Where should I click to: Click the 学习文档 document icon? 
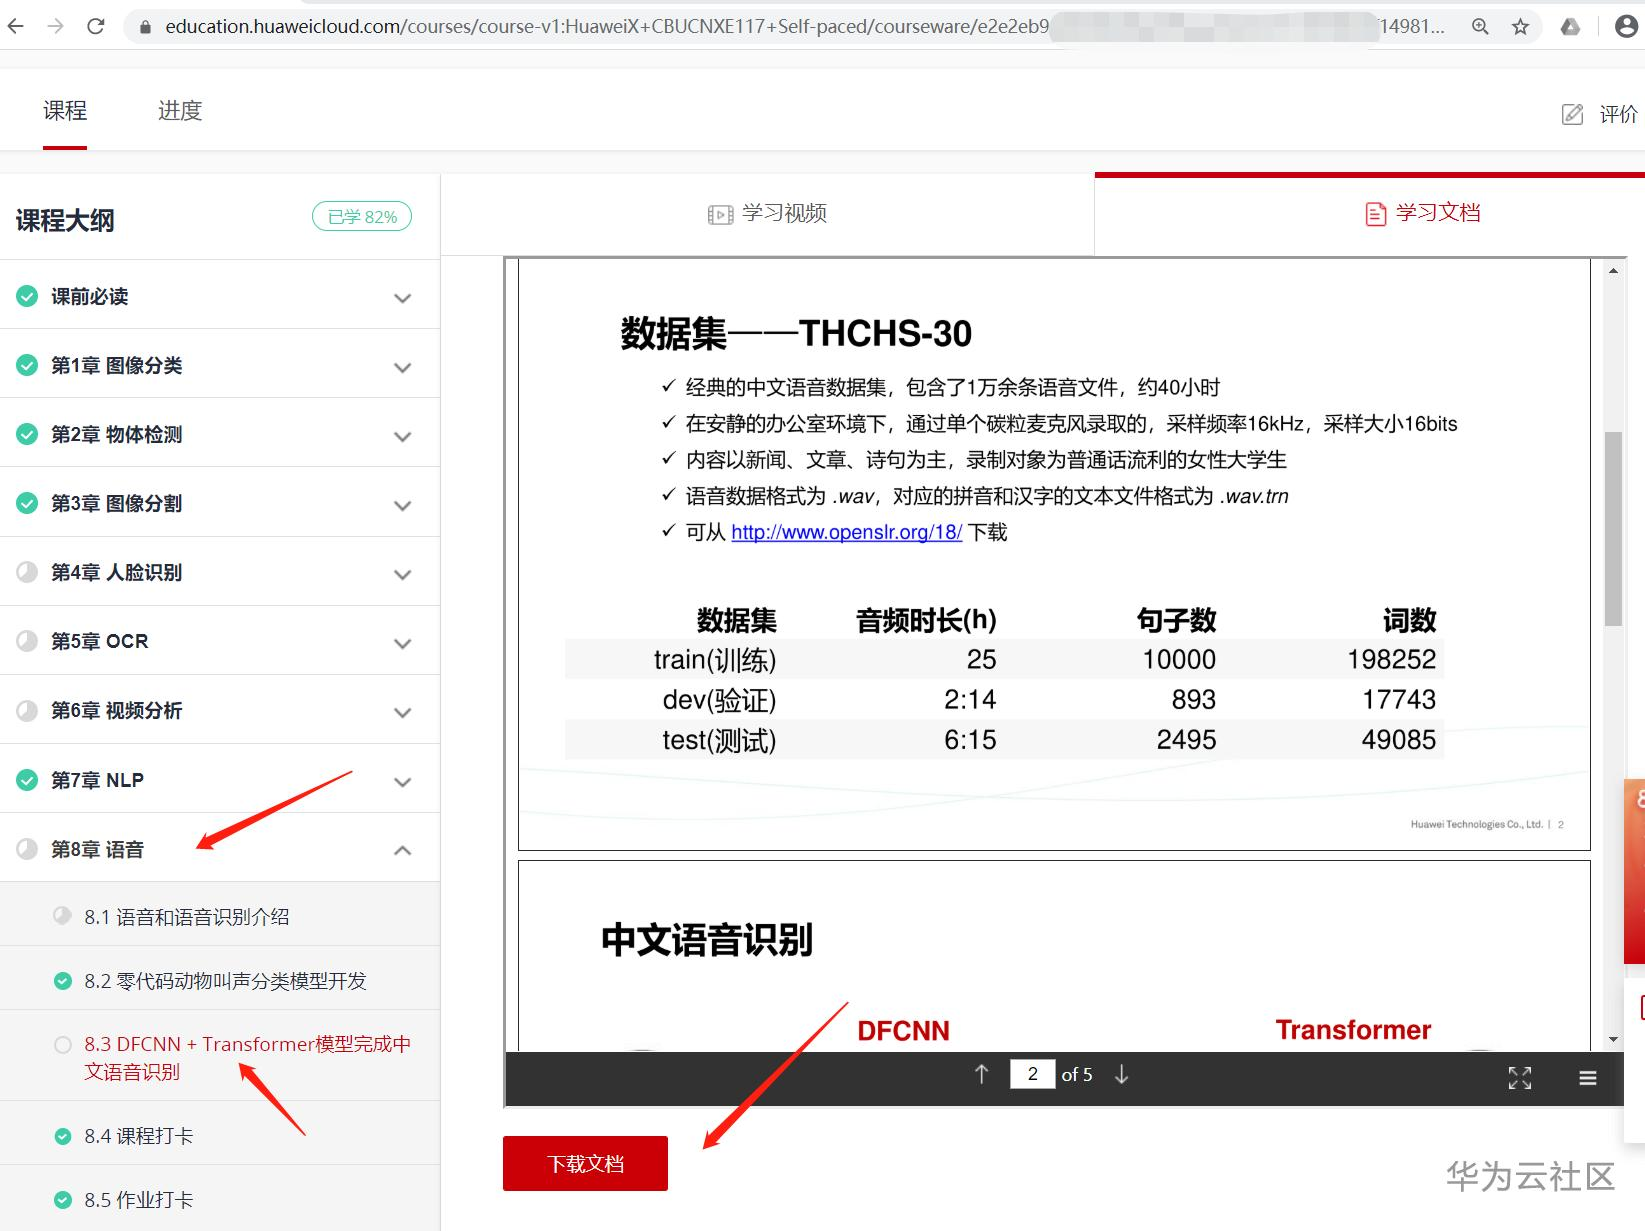pos(1376,213)
